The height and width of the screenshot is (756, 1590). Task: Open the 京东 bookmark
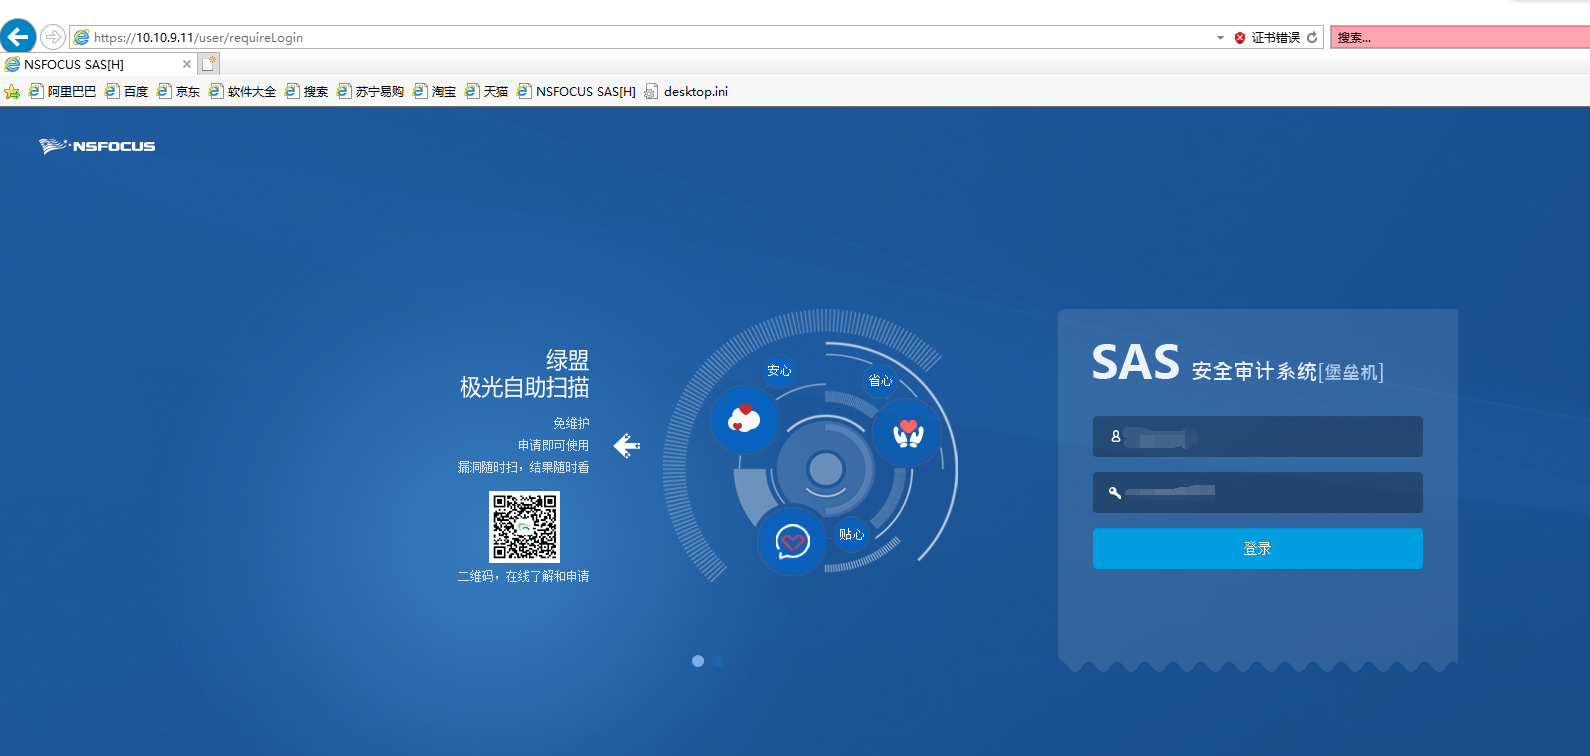(x=179, y=91)
